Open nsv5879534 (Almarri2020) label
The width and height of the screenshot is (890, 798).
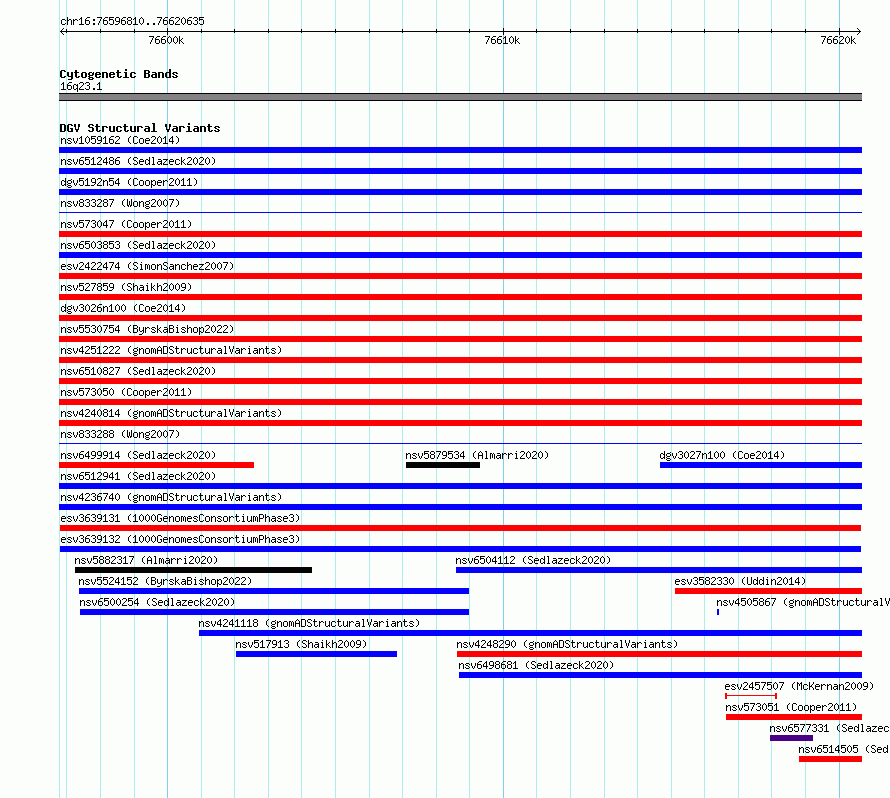[x=477, y=455]
